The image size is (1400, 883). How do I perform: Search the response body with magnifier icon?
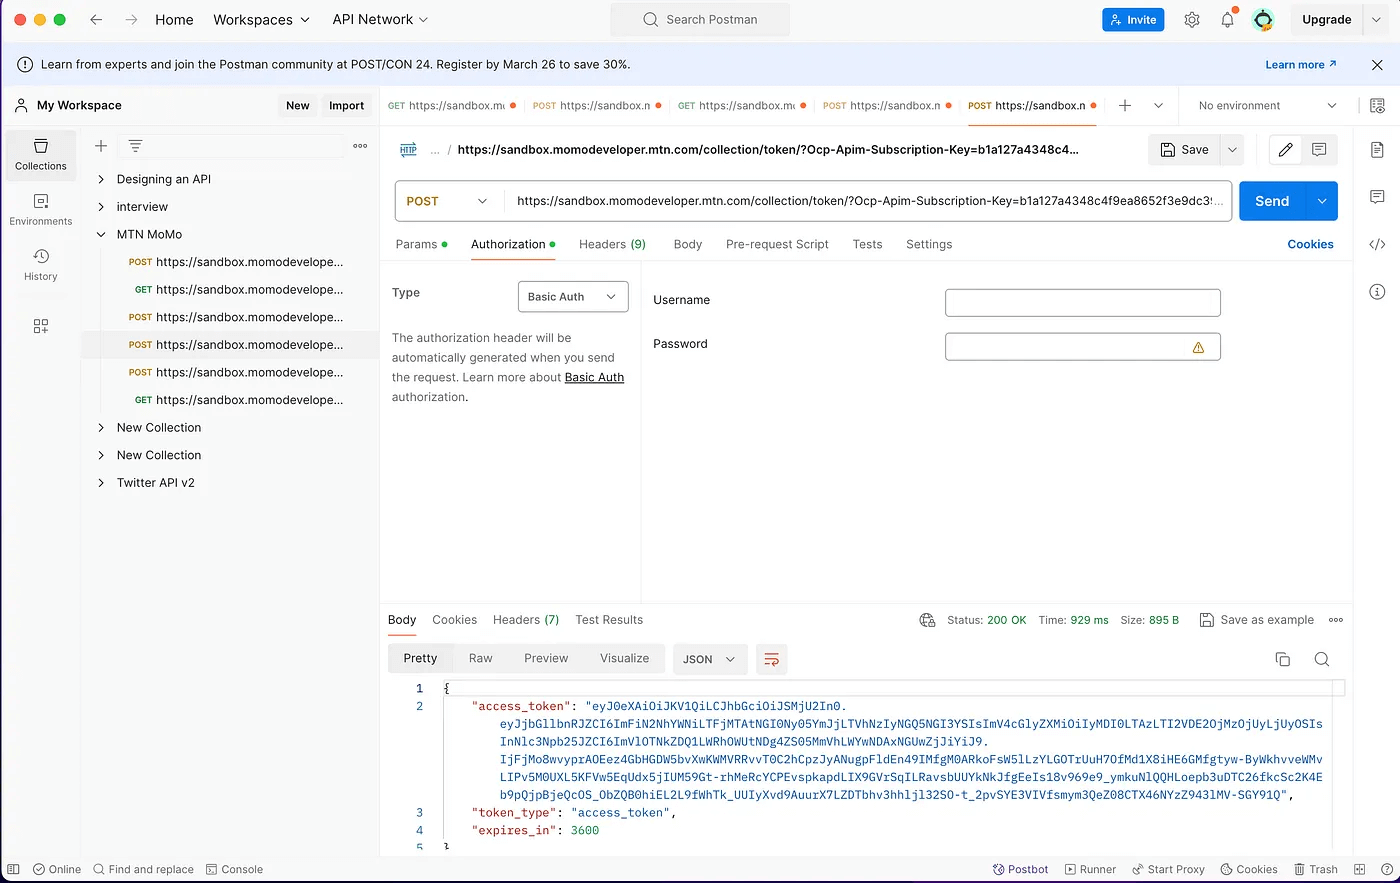[x=1321, y=659]
